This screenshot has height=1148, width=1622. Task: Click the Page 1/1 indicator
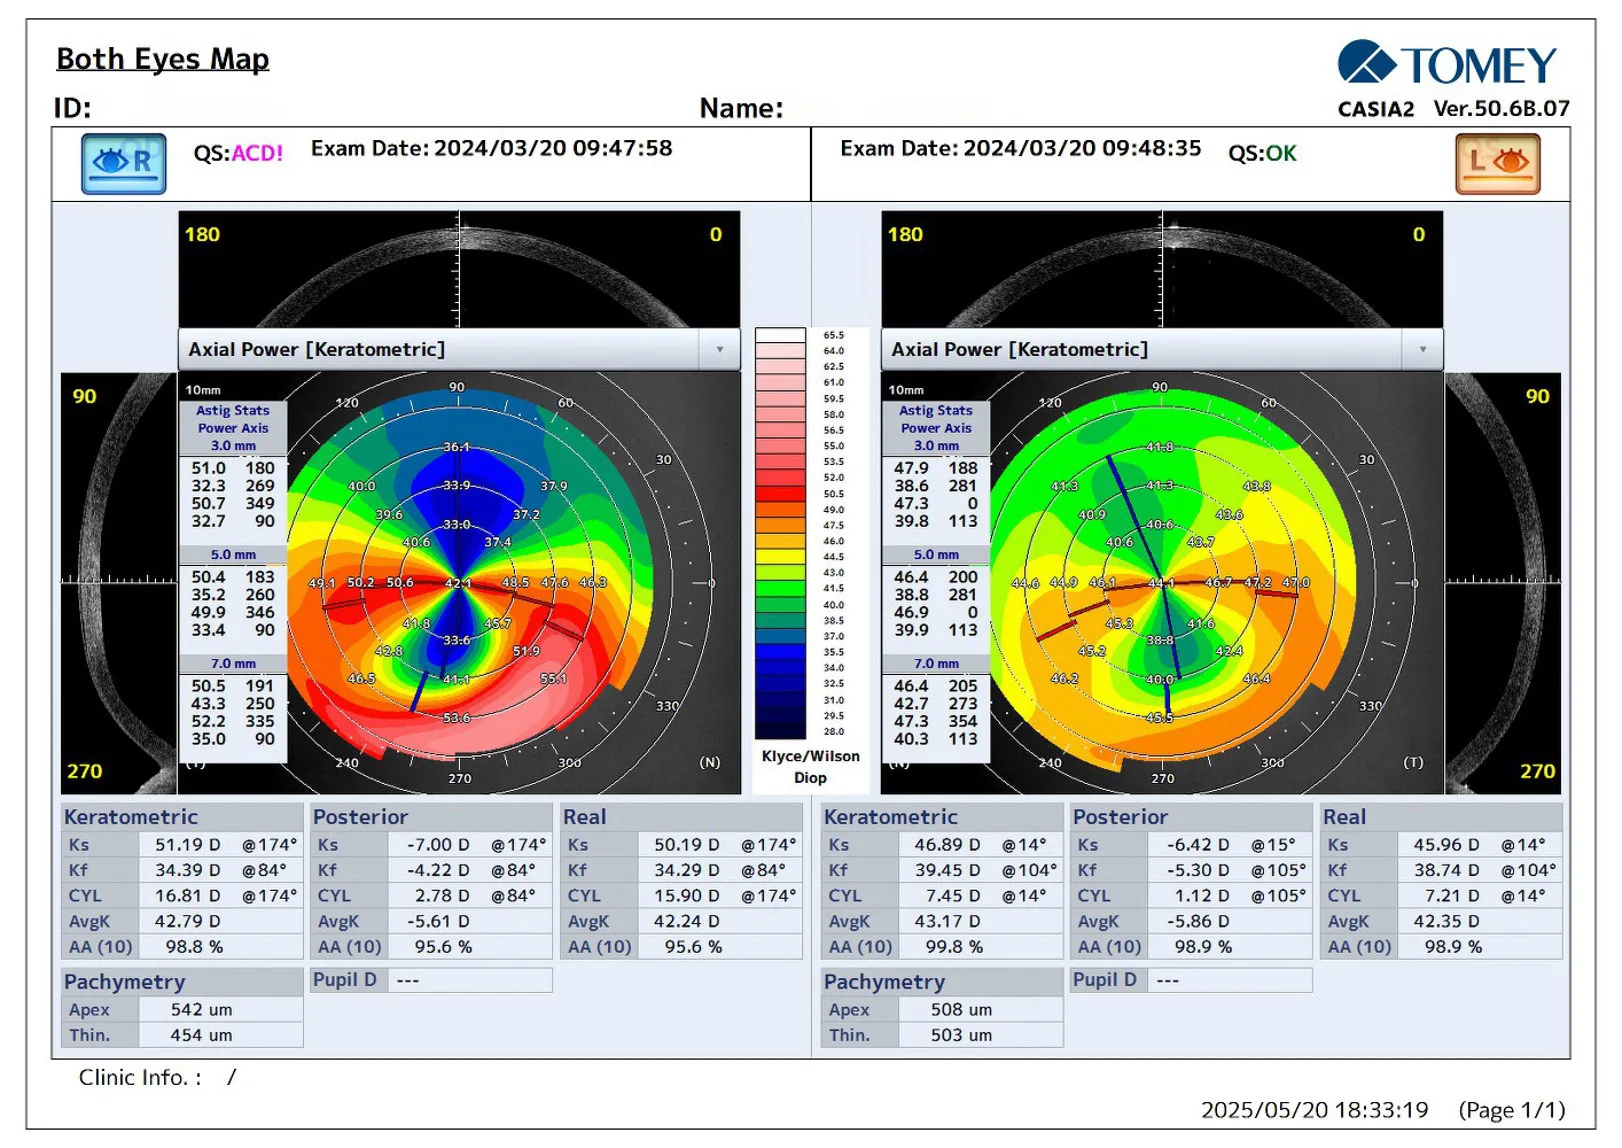click(x=1512, y=1110)
